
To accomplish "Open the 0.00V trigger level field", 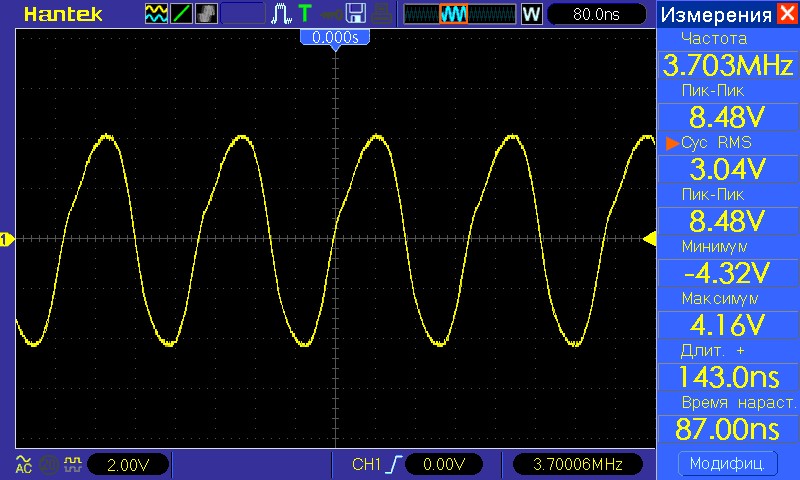I will tap(444, 464).
